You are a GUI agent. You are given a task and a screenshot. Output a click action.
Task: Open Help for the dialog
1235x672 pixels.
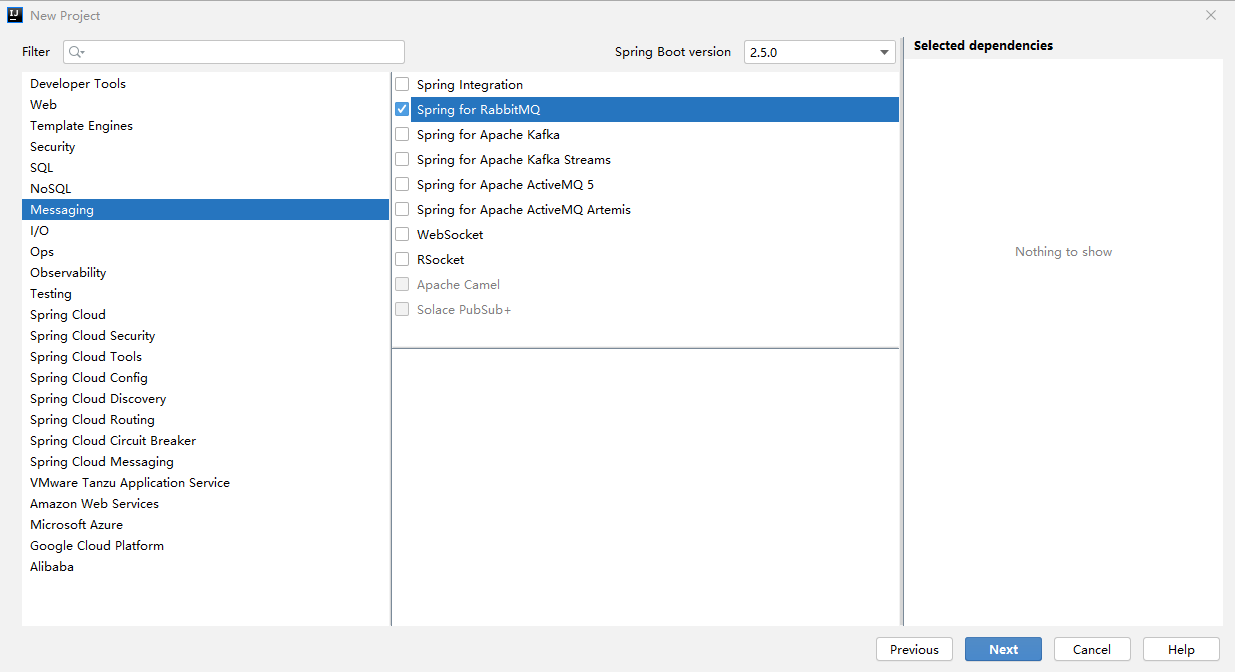pyautogui.click(x=1181, y=650)
